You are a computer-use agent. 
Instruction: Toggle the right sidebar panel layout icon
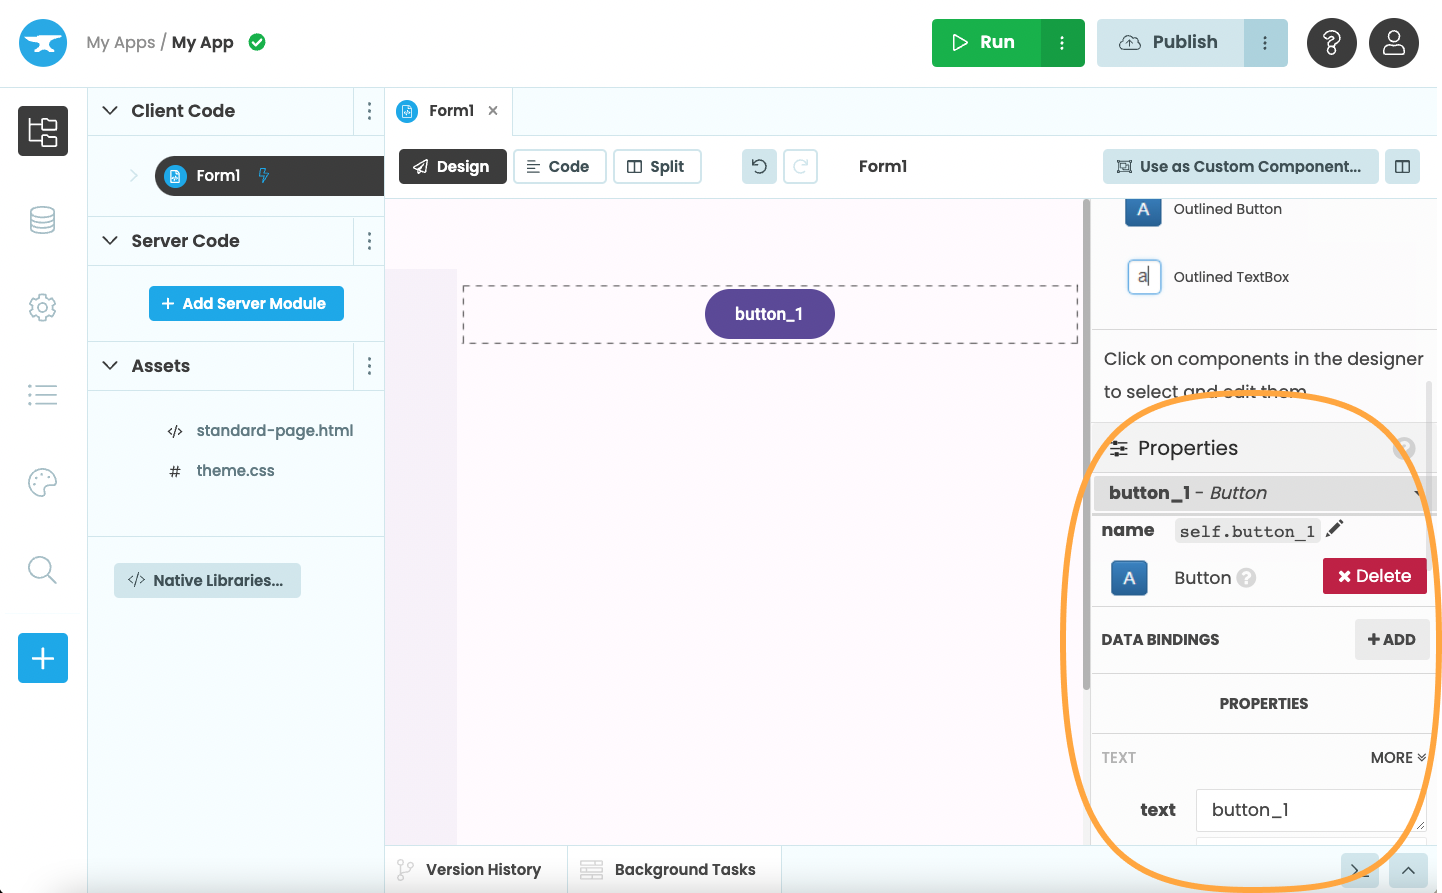point(1402,167)
